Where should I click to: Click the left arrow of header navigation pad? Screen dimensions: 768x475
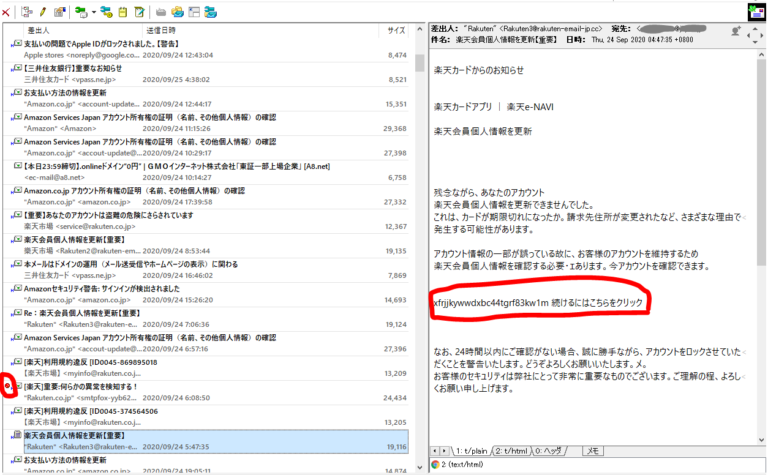[x=748, y=35]
